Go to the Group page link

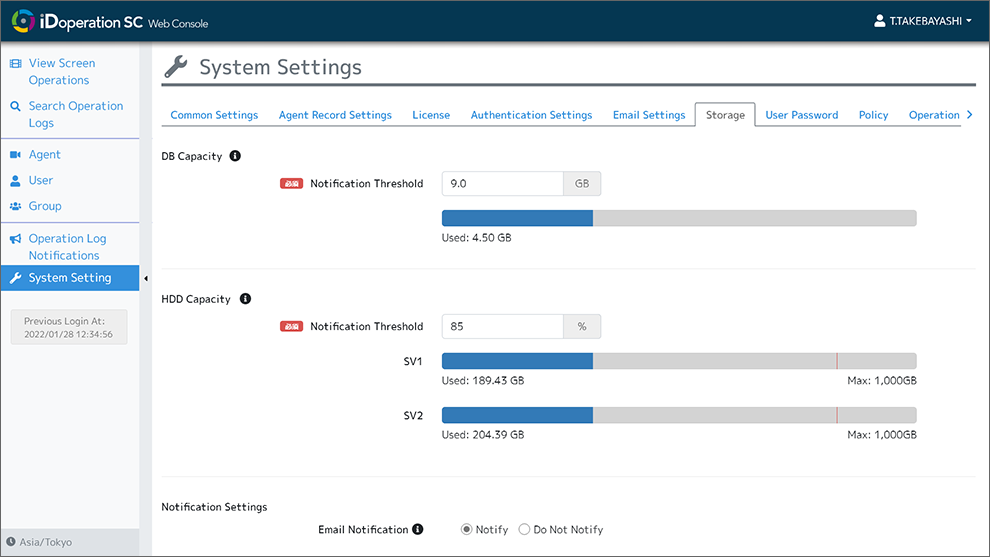coord(45,206)
